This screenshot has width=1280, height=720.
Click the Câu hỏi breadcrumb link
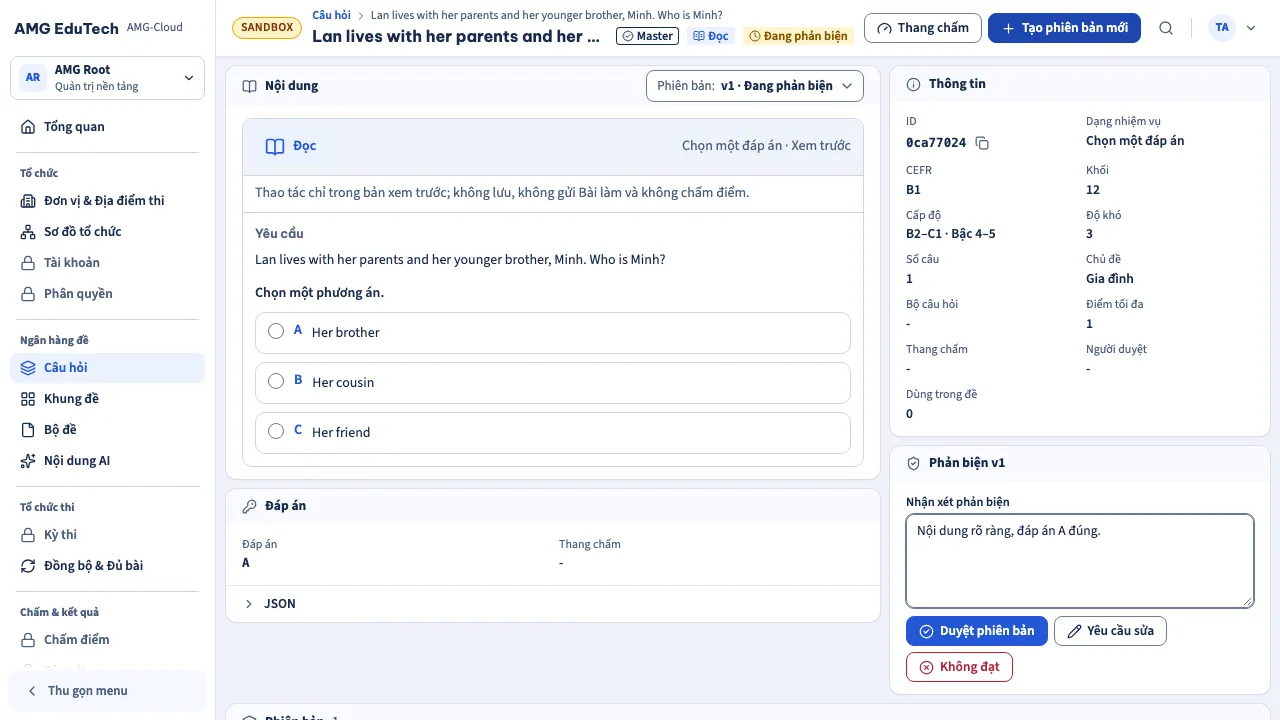point(331,15)
